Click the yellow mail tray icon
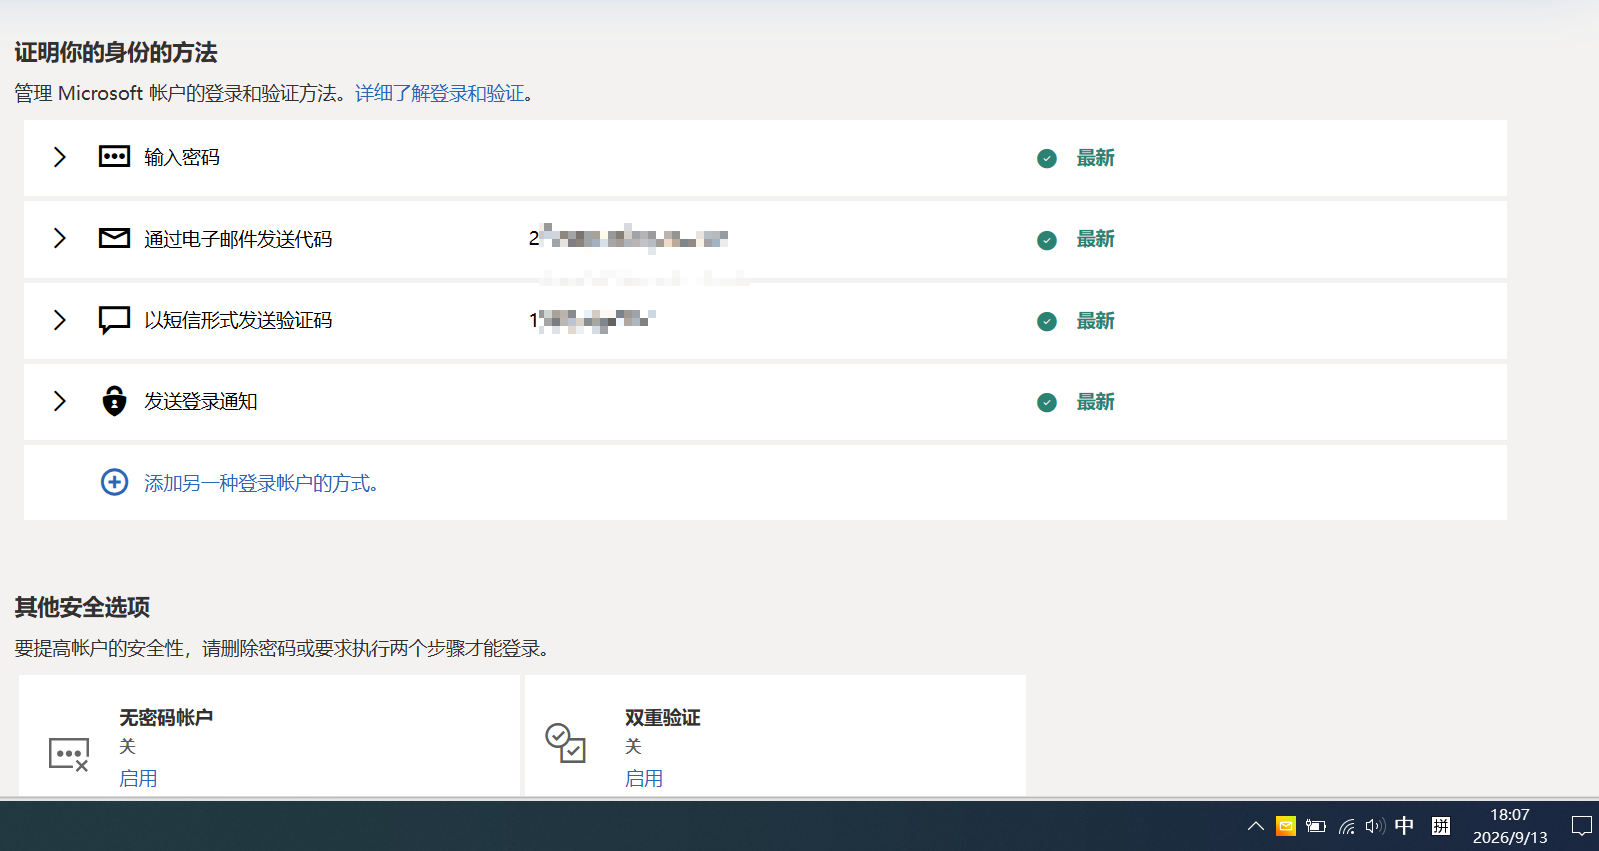This screenshot has width=1599, height=851. tap(1286, 826)
